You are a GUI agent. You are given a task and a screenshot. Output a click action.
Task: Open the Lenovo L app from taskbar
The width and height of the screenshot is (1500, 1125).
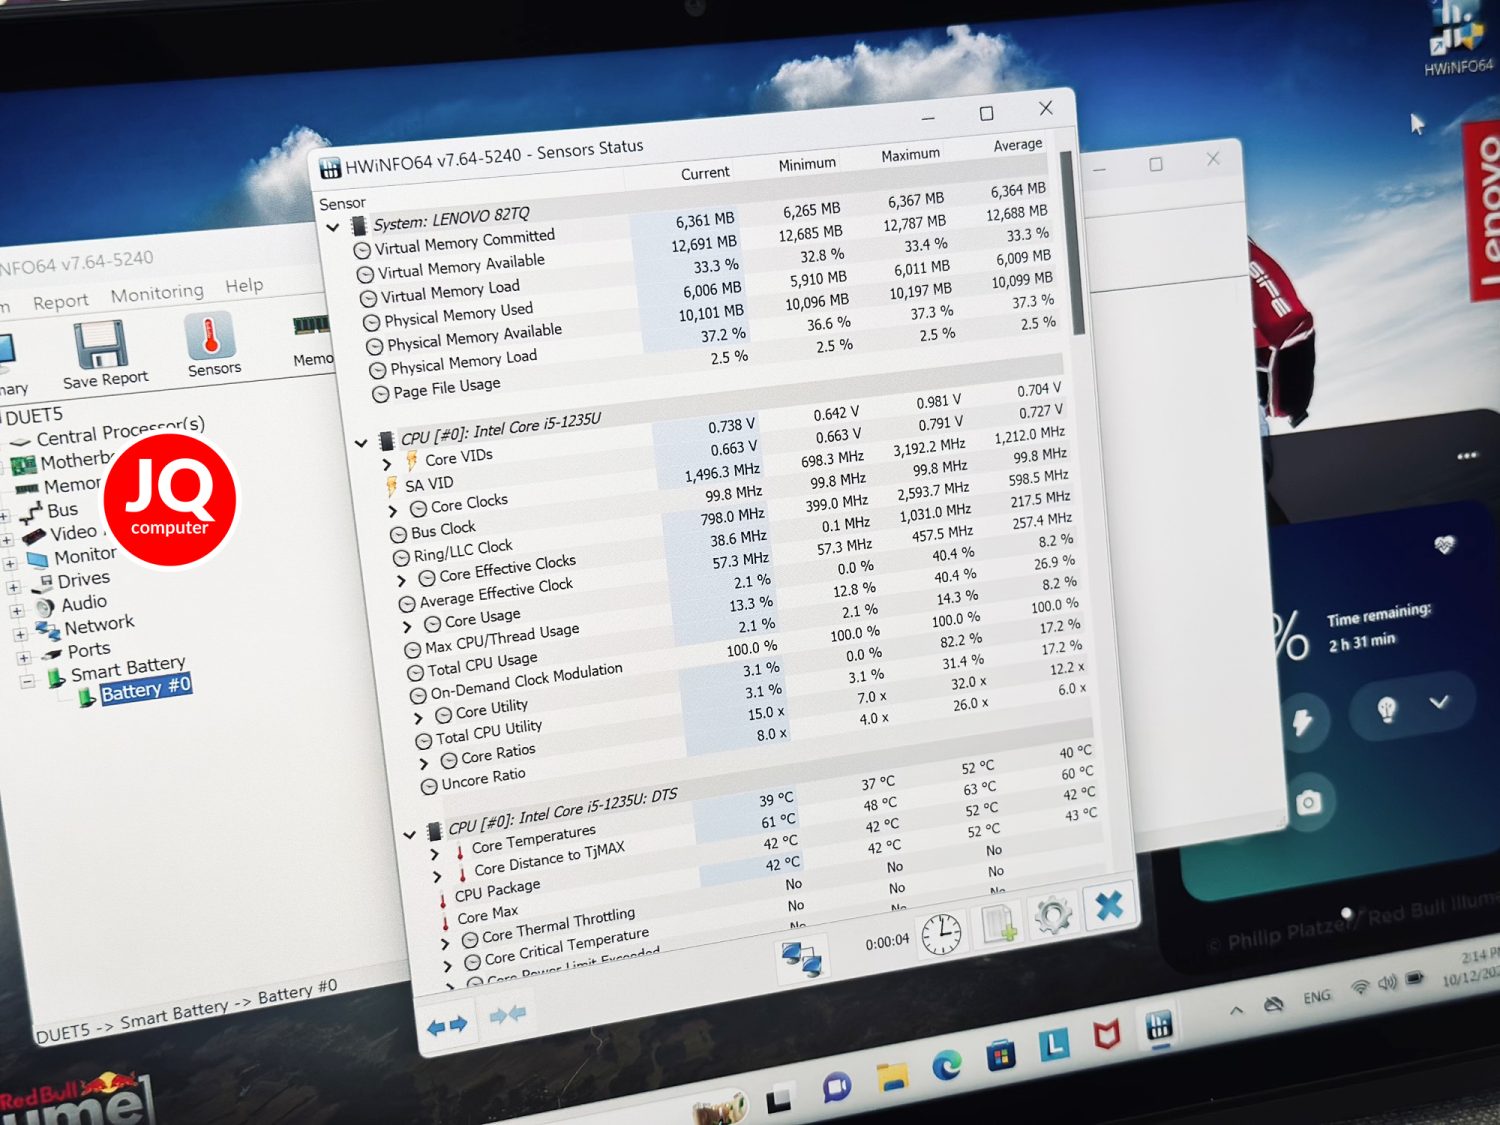pos(1054,1044)
